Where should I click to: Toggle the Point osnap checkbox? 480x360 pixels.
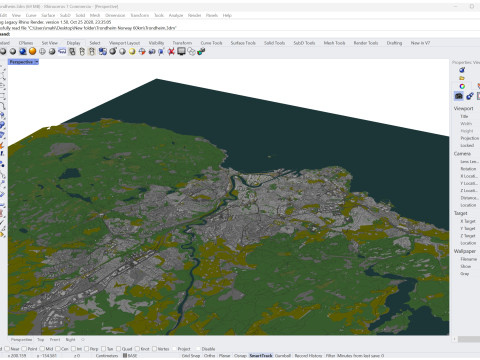point(24,349)
